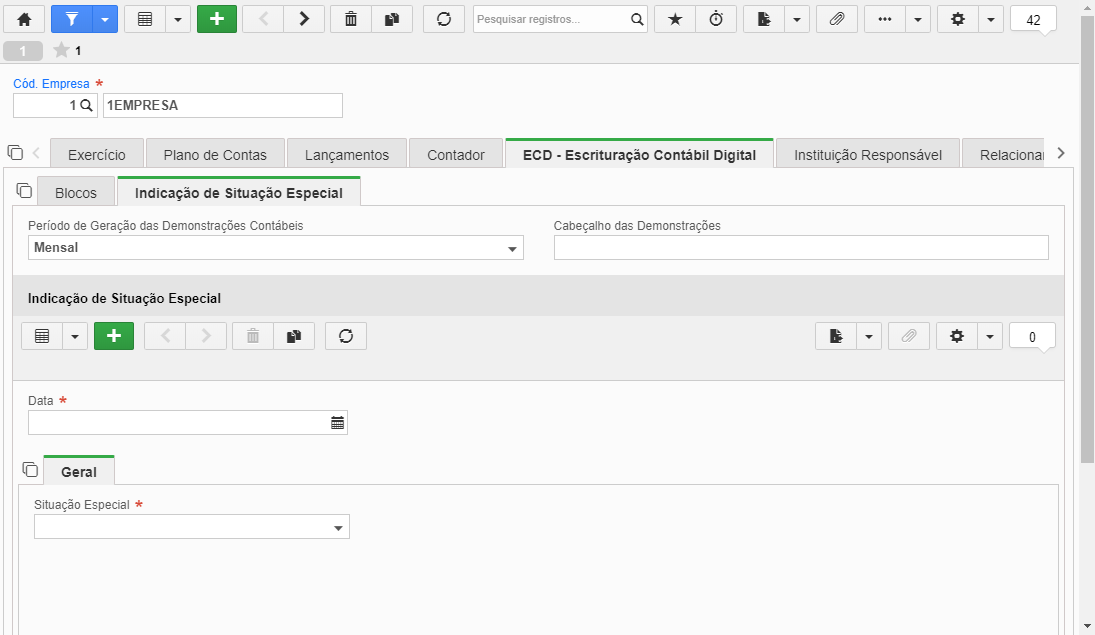Add a new record with top green plus
This screenshot has height=635, width=1095.
click(217, 20)
